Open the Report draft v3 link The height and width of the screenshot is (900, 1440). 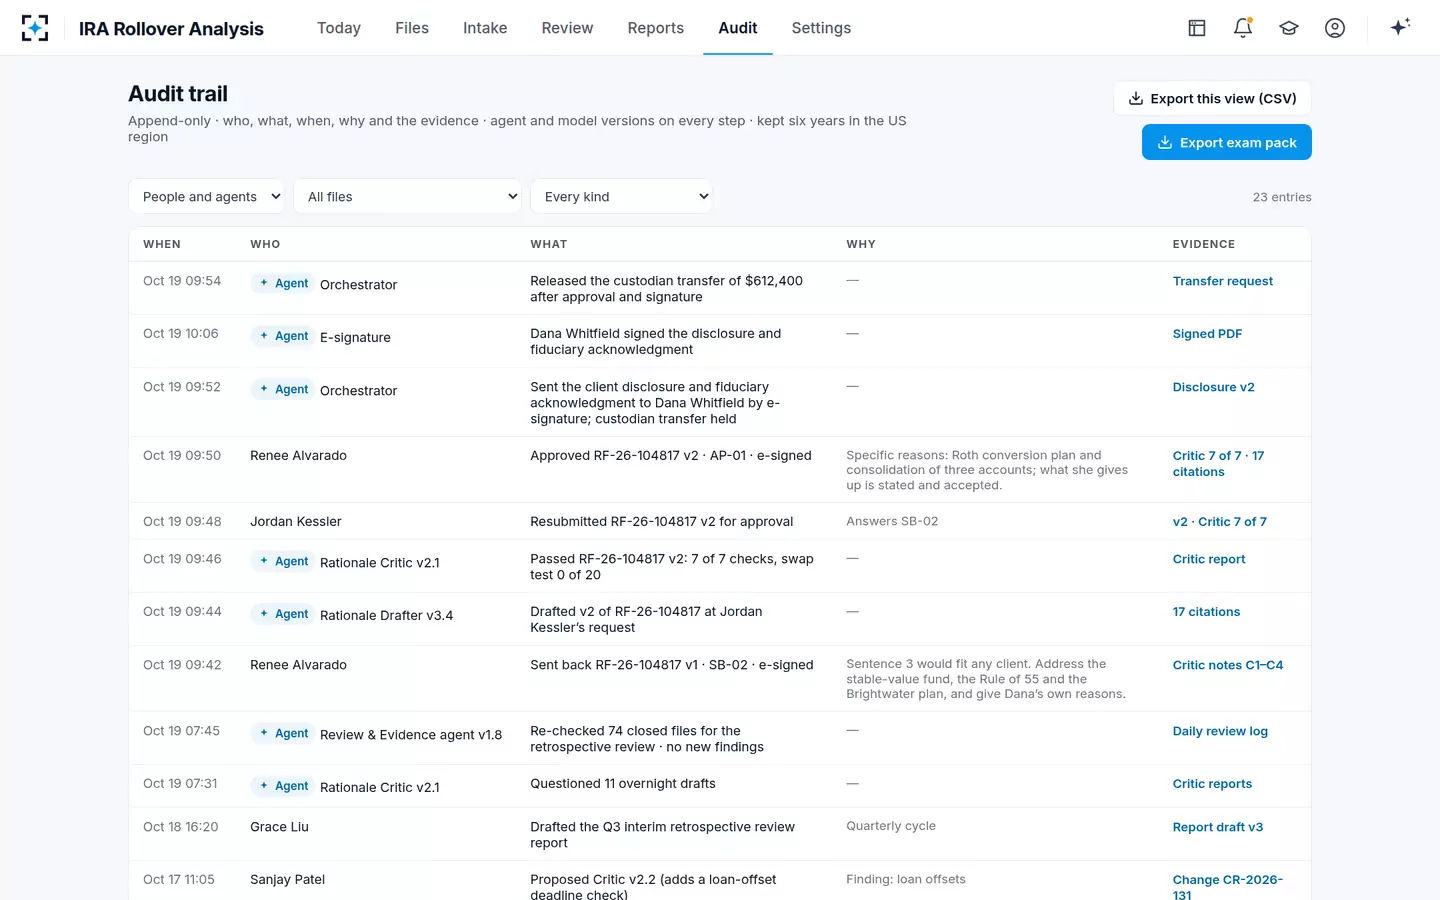(x=1218, y=827)
